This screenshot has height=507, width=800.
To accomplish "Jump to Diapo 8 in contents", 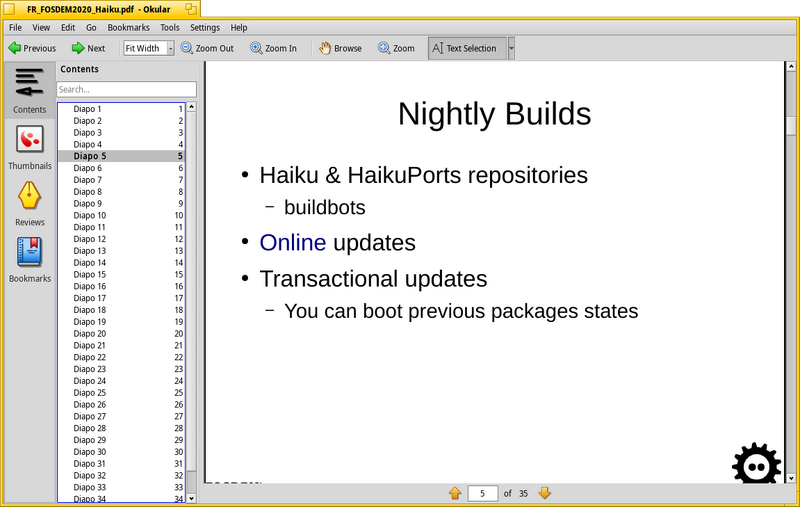I will 121,192.
